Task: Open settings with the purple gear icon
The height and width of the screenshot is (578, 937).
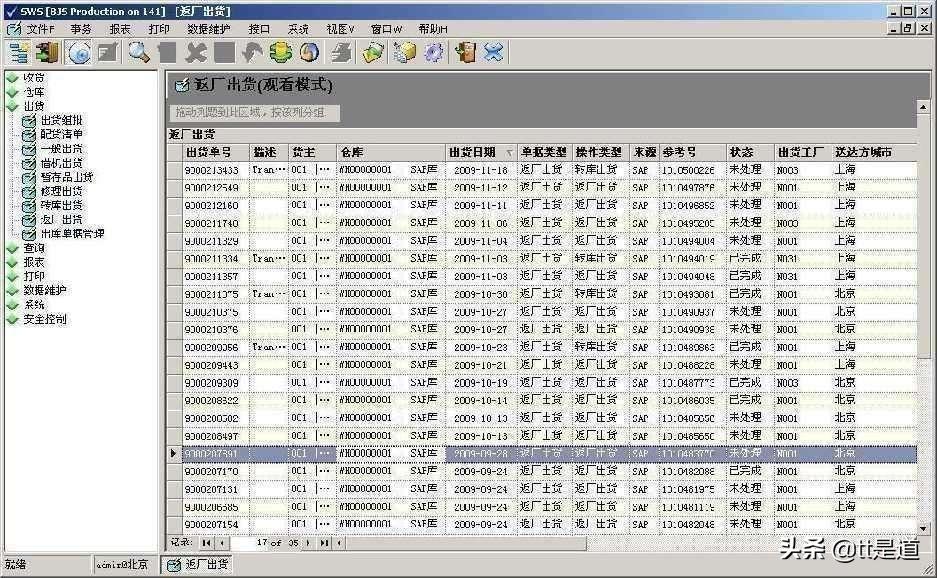Action: (434, 53)
